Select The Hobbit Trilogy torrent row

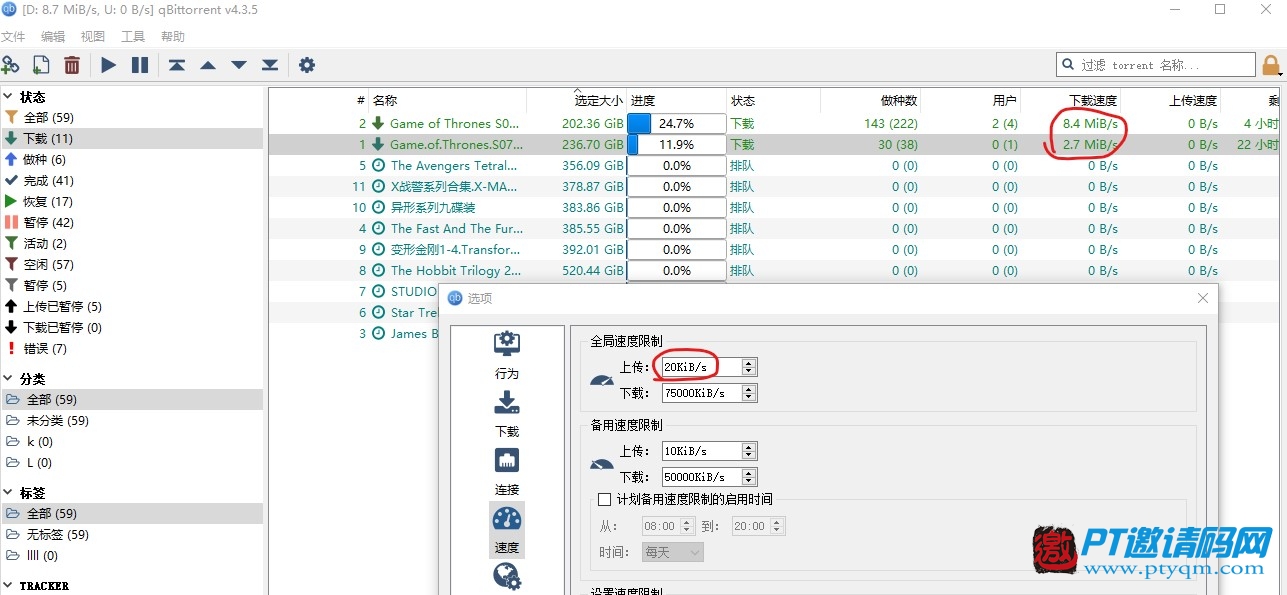tap(775, 271)
